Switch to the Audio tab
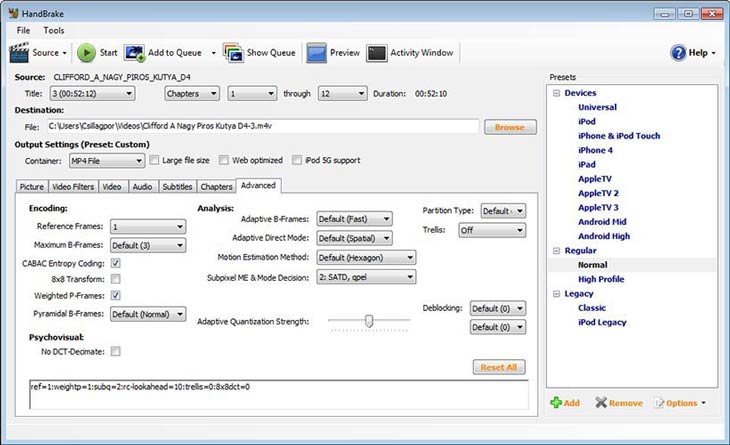The height and width of the screenshot is (445, 730). [x=142, y=186]
